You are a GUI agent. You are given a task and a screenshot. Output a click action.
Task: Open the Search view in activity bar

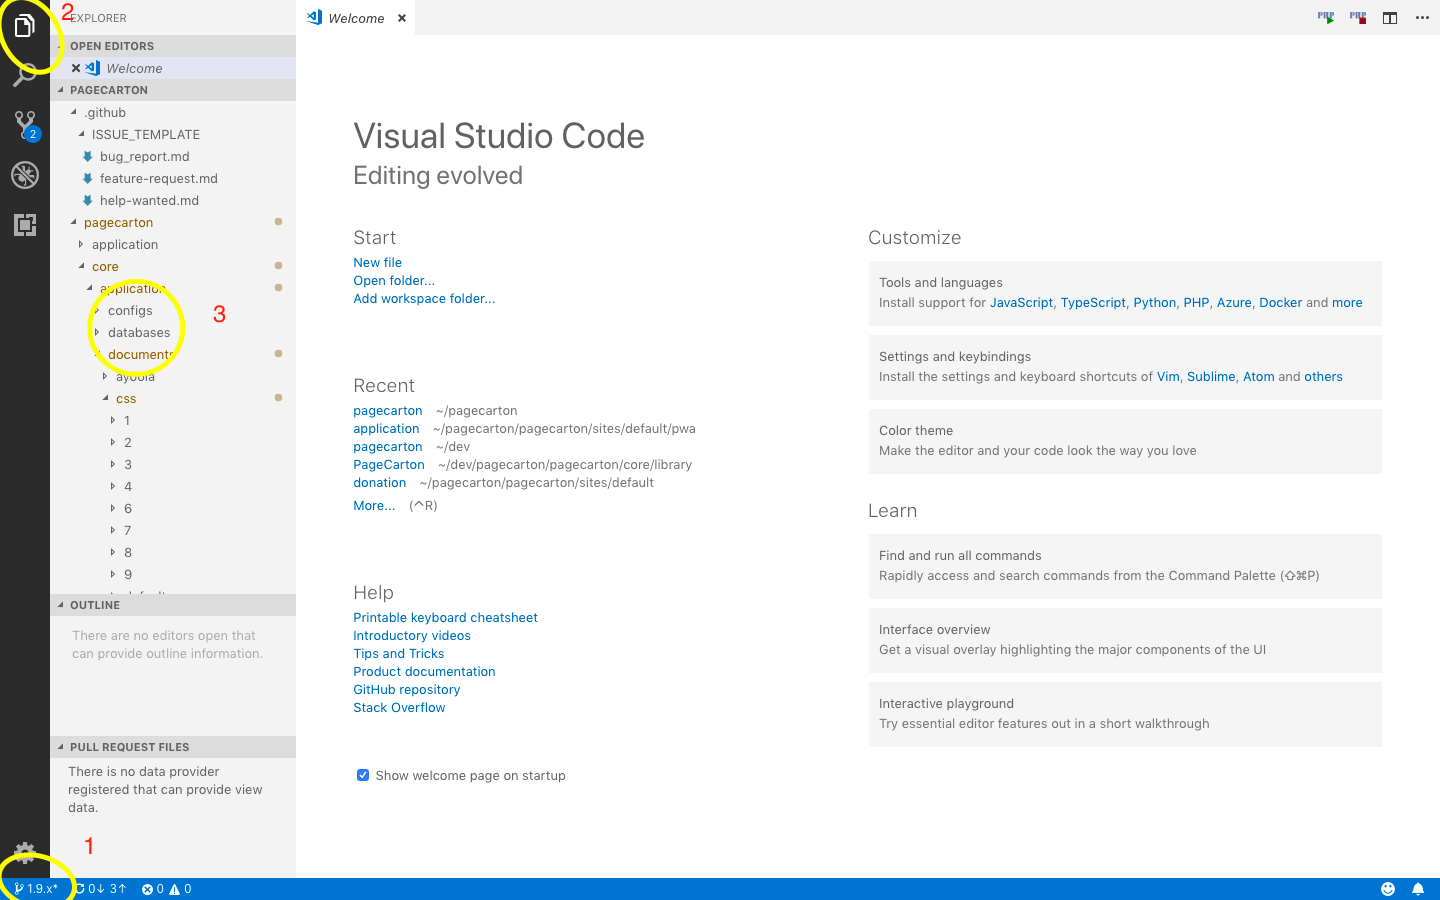(x=25, y=75)
